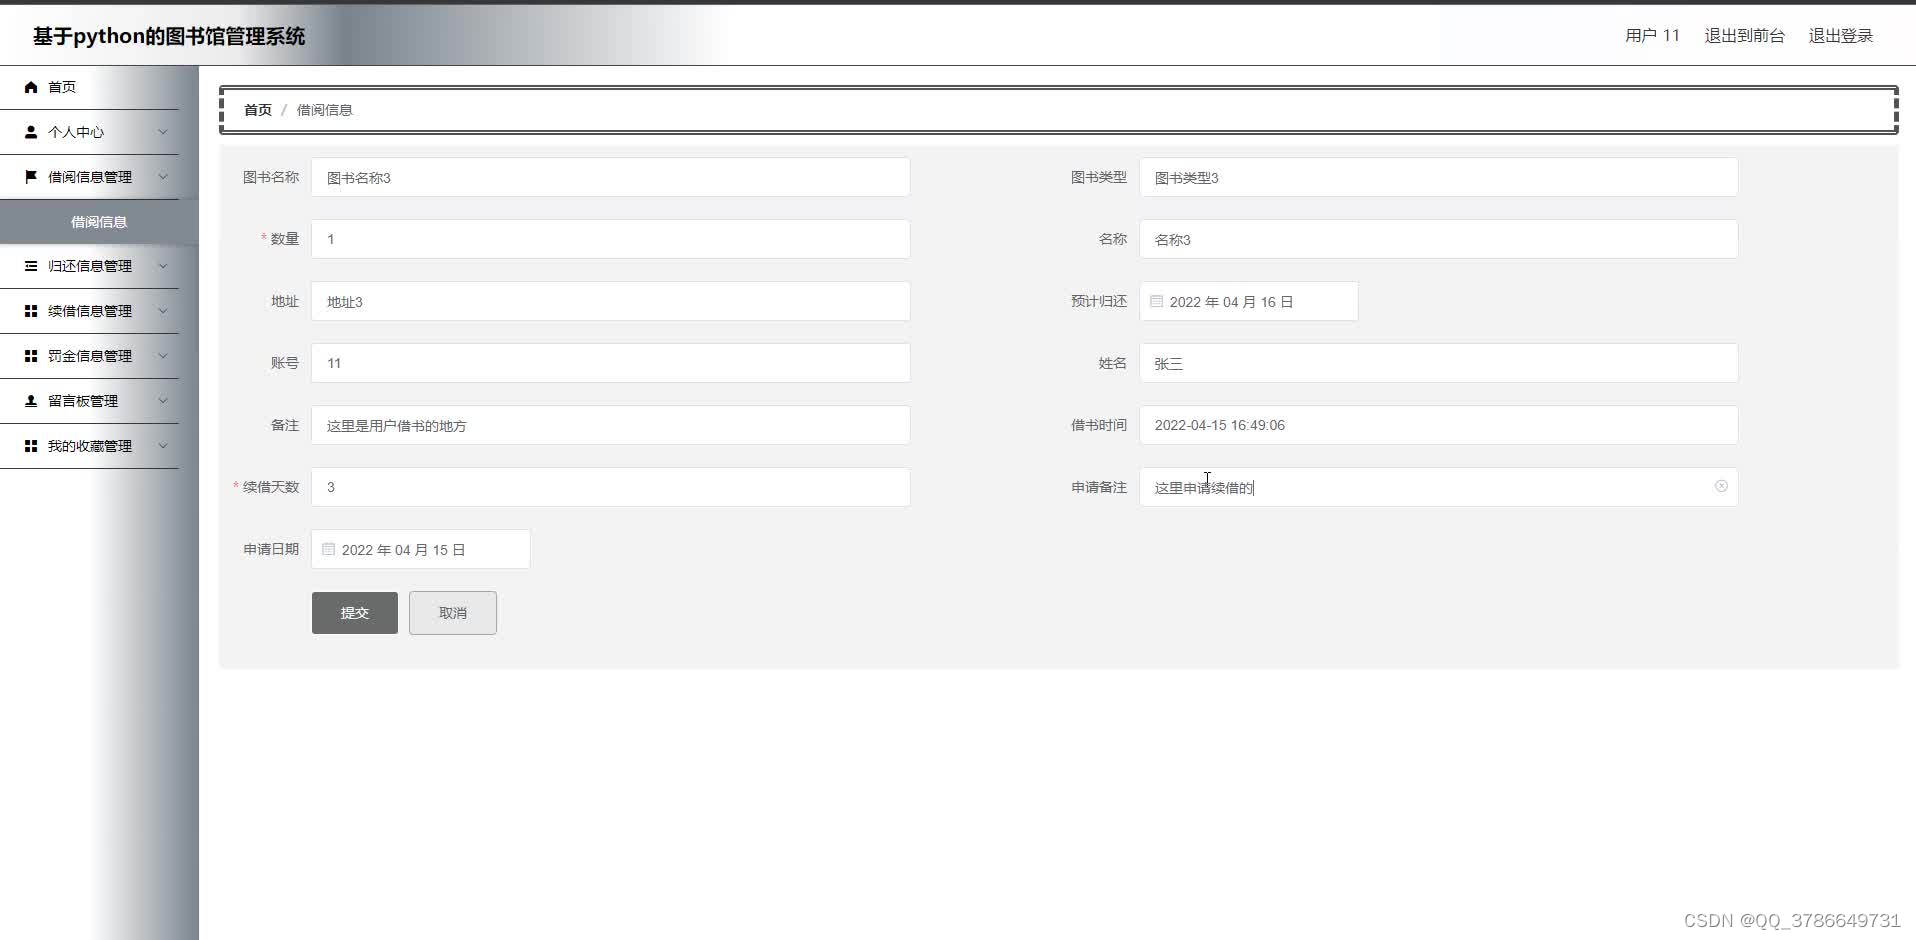Screen dimensions: 1916x940
Task: Expand the 个人中心 menu chevron
Action: 163,132
